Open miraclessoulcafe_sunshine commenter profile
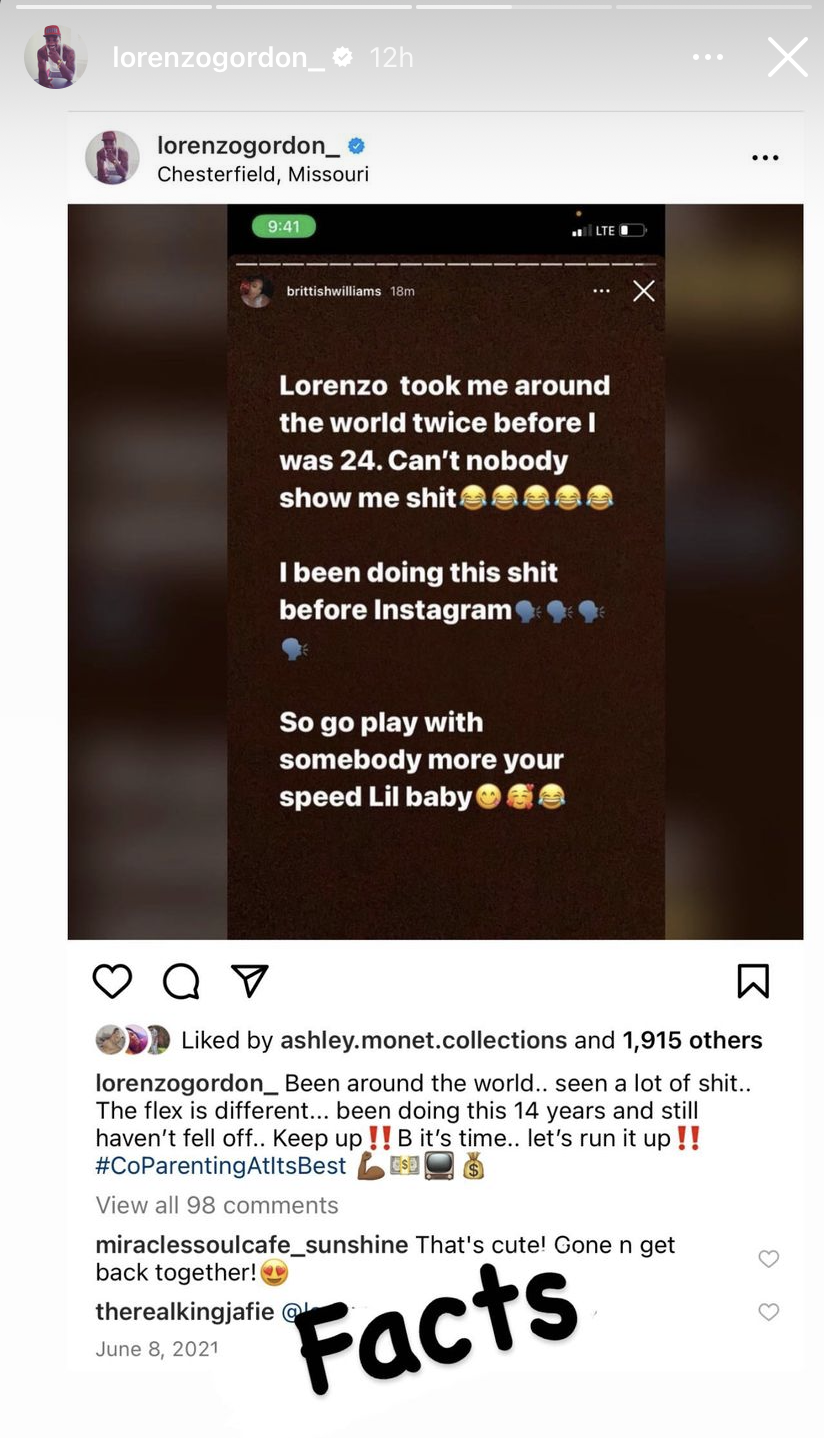The height and width of the screenshot is (1438, 824). (x=251, y=1245)
